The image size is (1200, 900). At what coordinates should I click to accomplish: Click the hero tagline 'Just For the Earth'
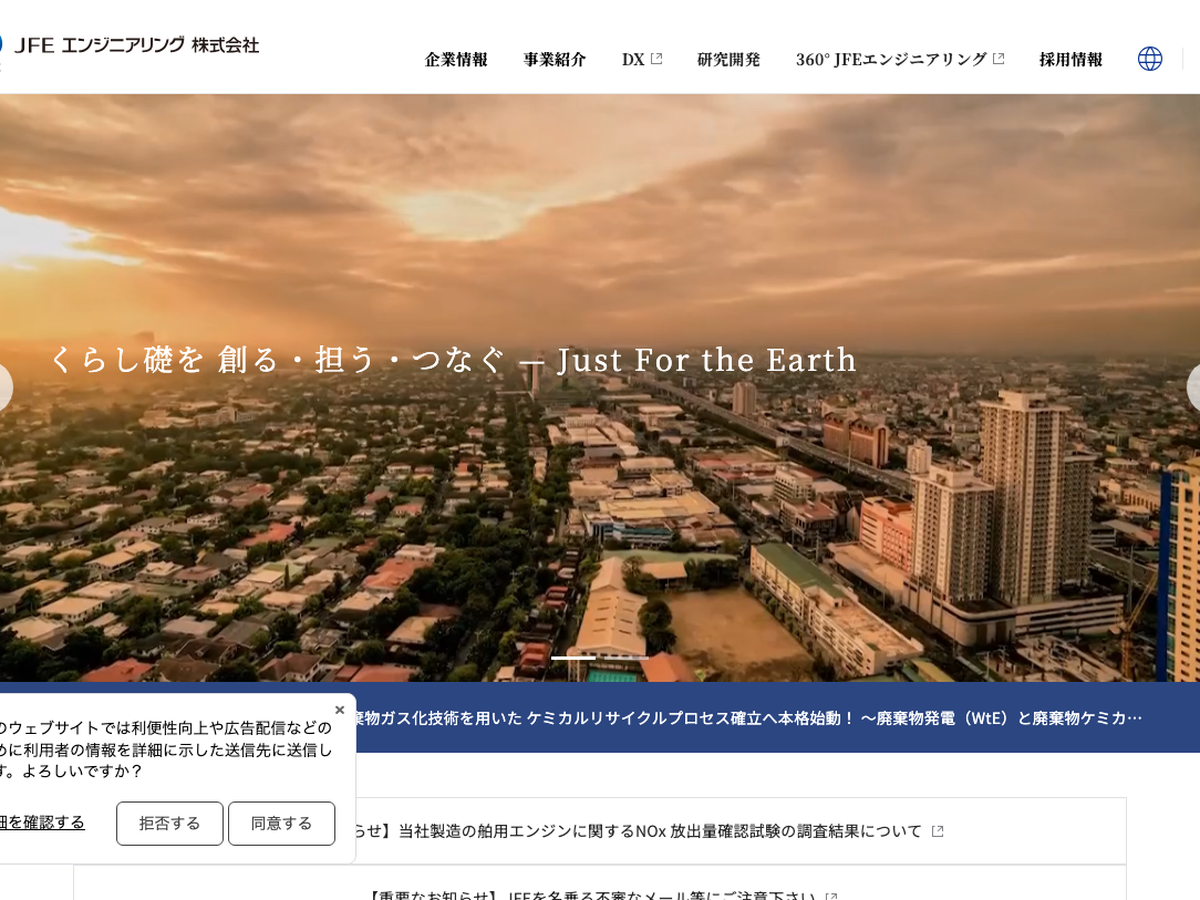click(x=706, y=360)
